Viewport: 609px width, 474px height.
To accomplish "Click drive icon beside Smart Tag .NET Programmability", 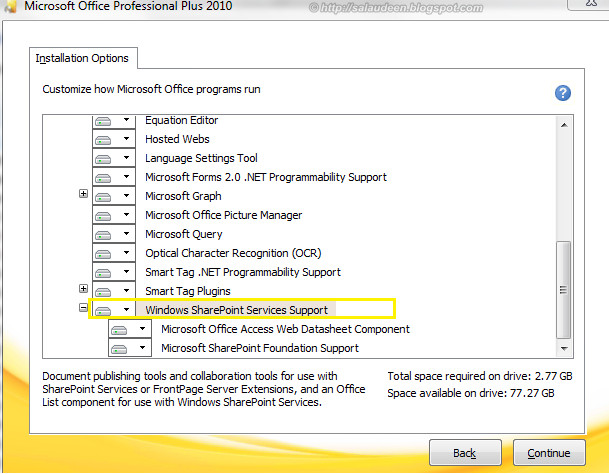I will pyautogui.click(x=103, y=273).
